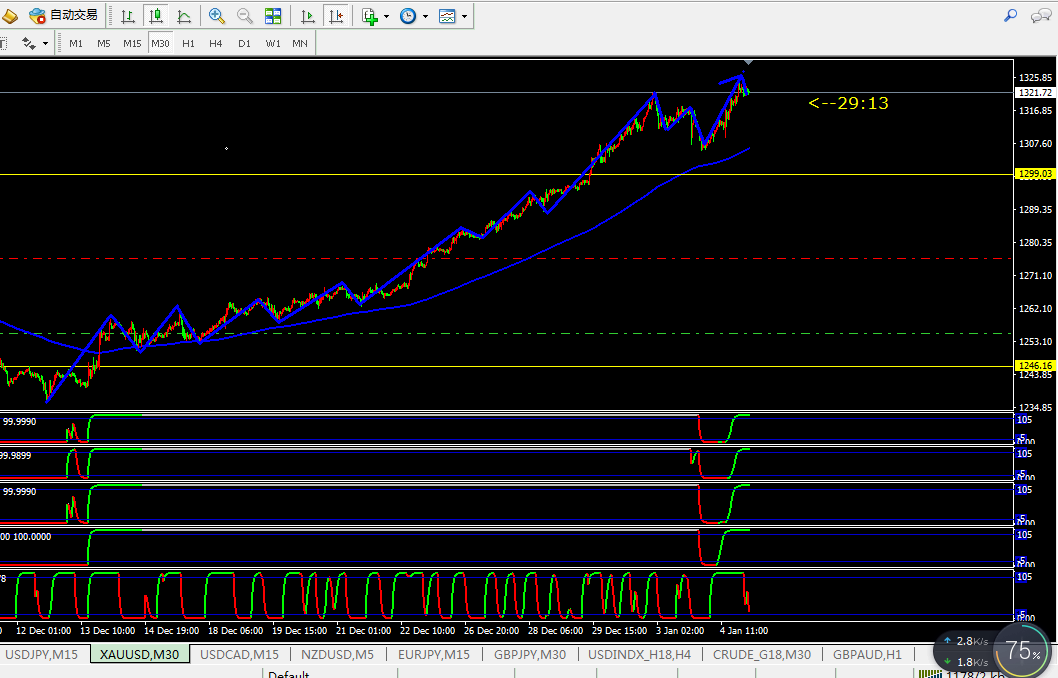Open MetaEditor with the yellow book icon

coord(9,16)
